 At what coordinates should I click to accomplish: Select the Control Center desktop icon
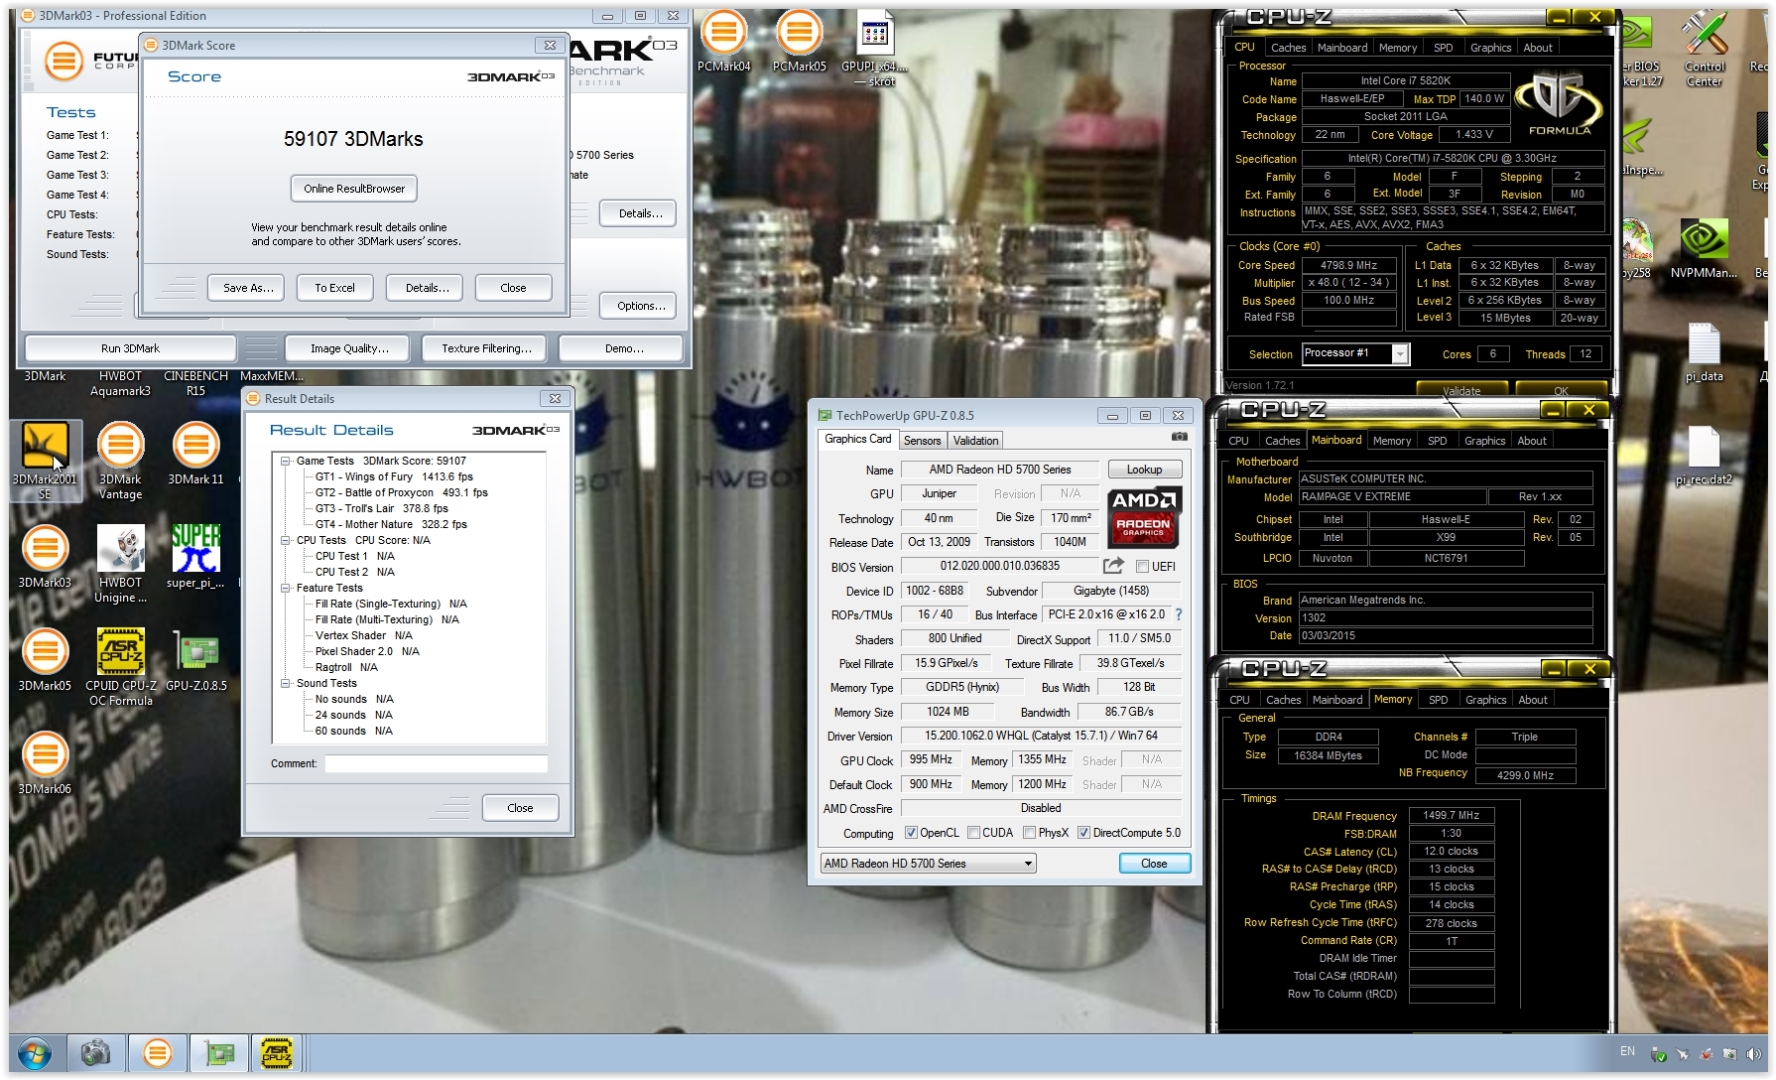tap(1704, 50)
